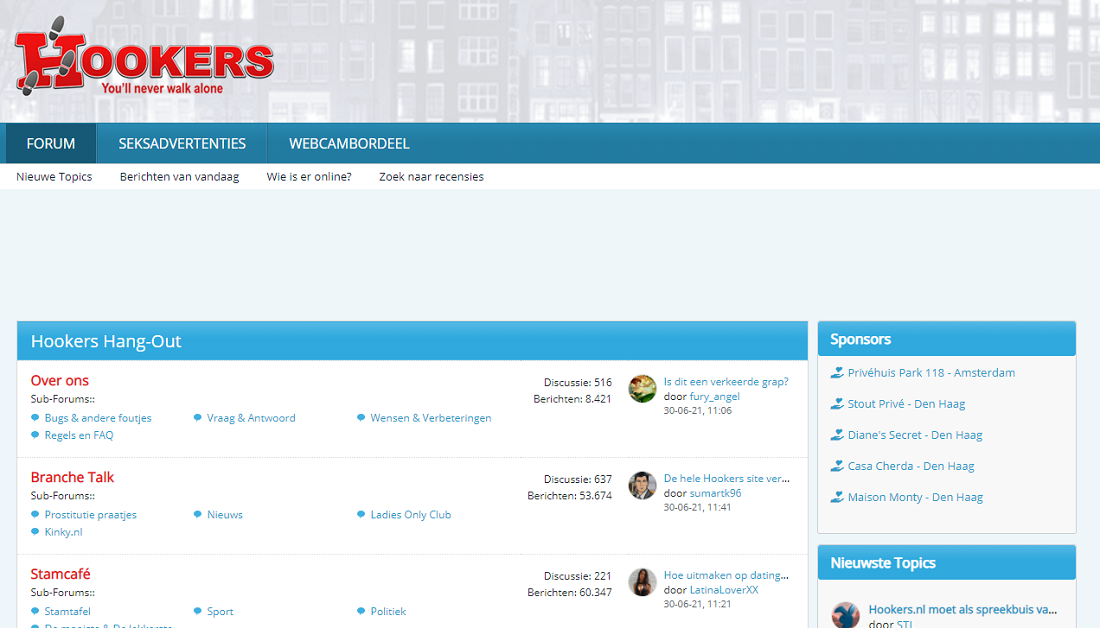
Task: Click the handshake icon beside Diane's Secret
Action: (837, 435)
